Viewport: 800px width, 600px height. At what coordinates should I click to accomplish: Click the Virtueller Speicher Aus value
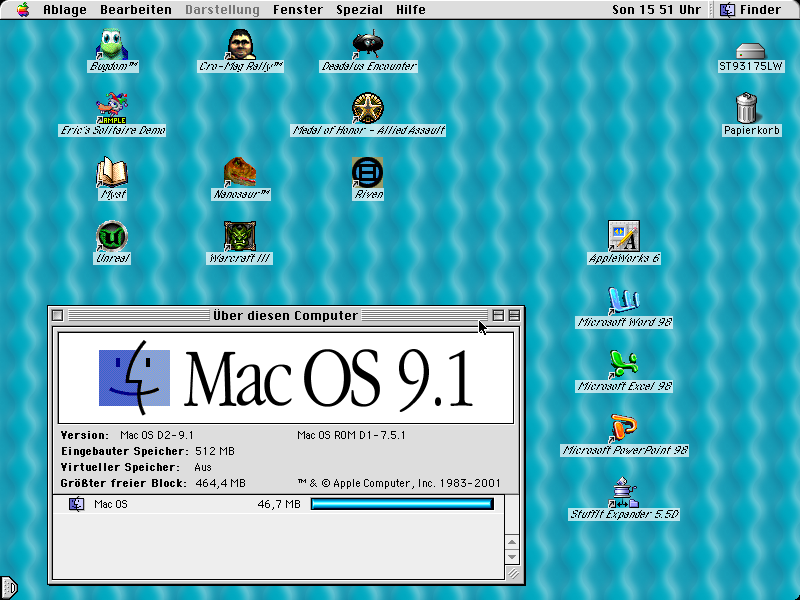pos(203,467)
